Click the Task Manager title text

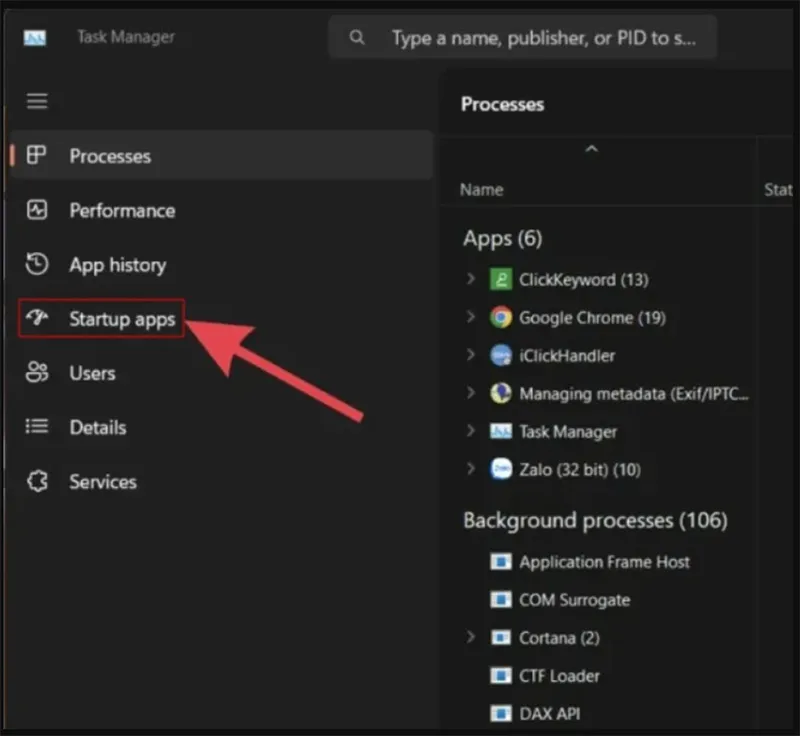(126, 37)
